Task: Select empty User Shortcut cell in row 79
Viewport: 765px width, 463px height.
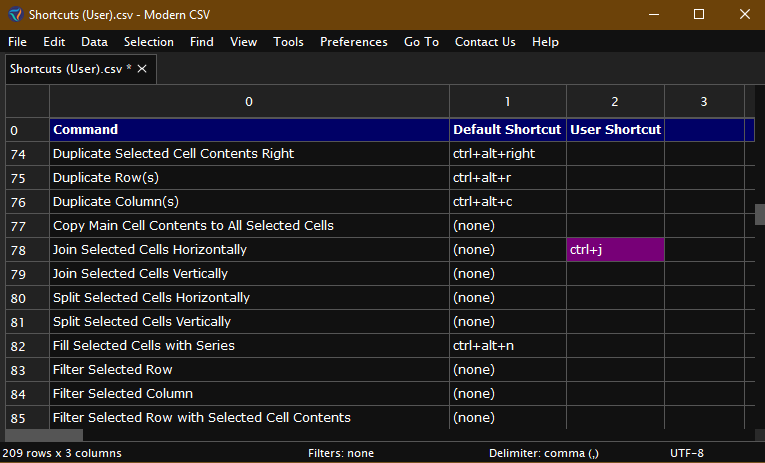Action: tap(615, 274)
